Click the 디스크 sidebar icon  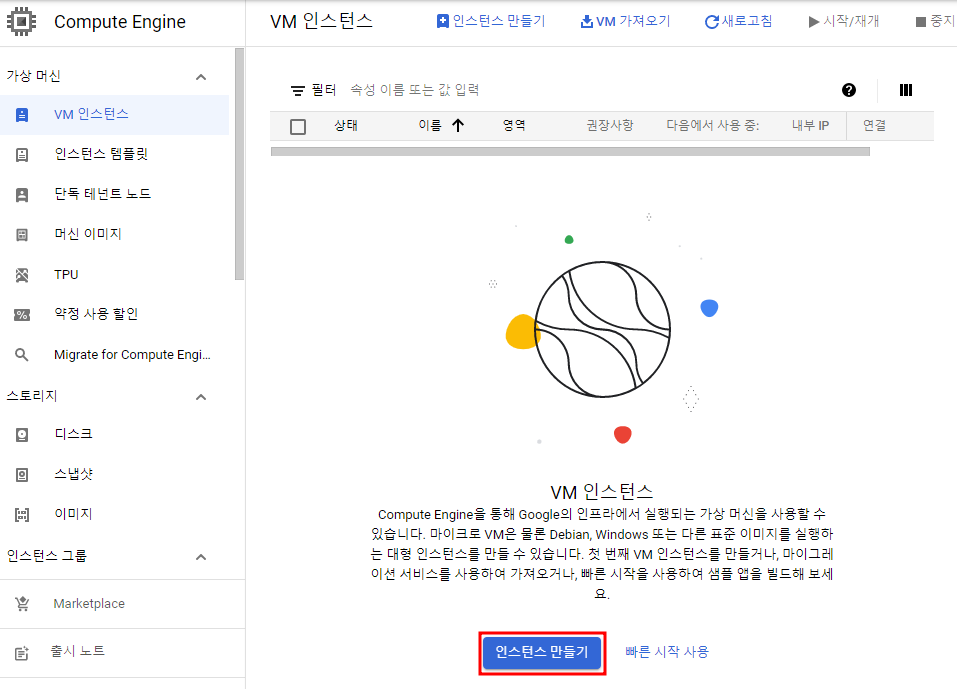22,435
